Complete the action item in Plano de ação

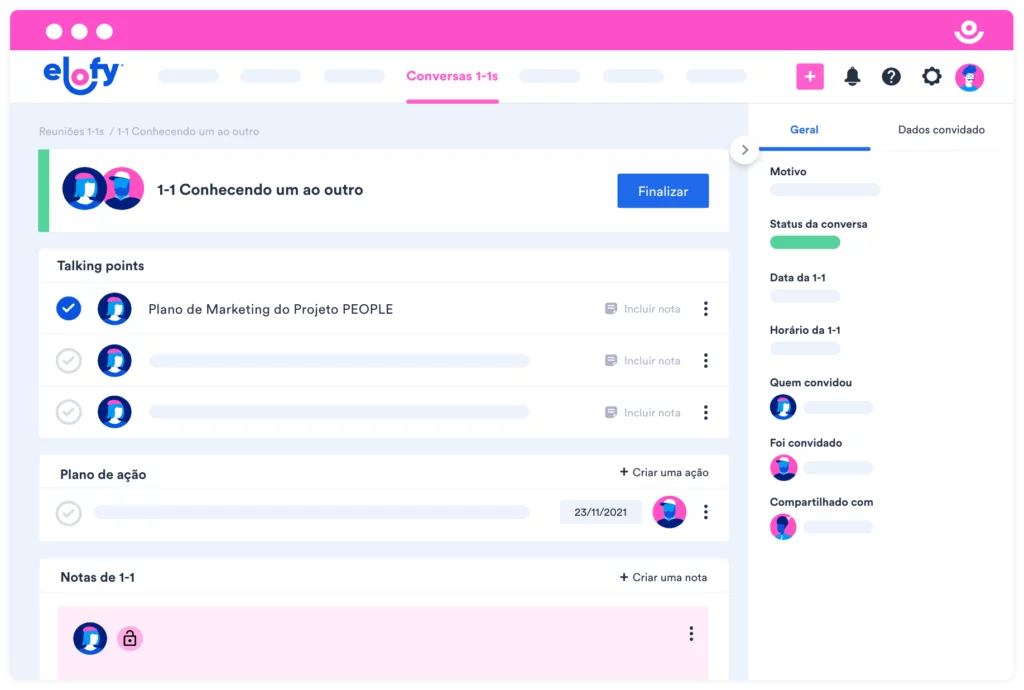[68, 513]
